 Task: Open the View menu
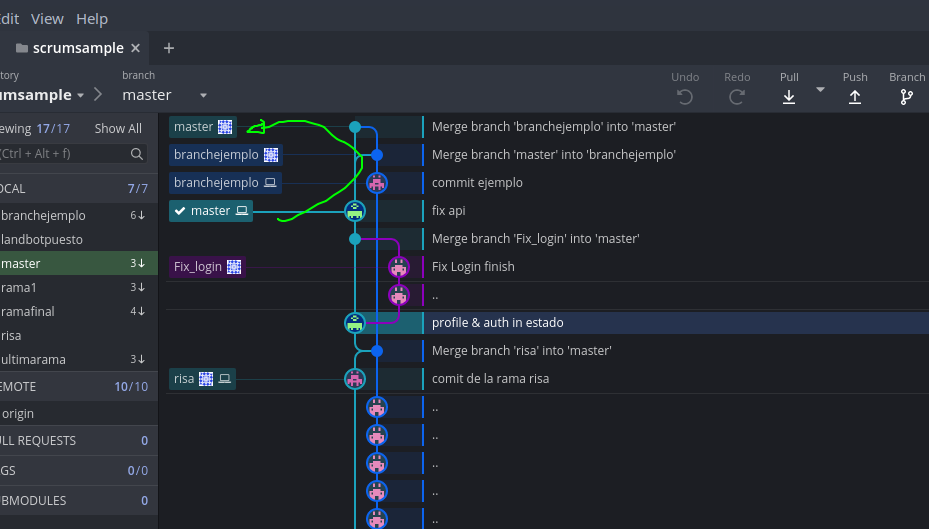click(x=47, y=19)
